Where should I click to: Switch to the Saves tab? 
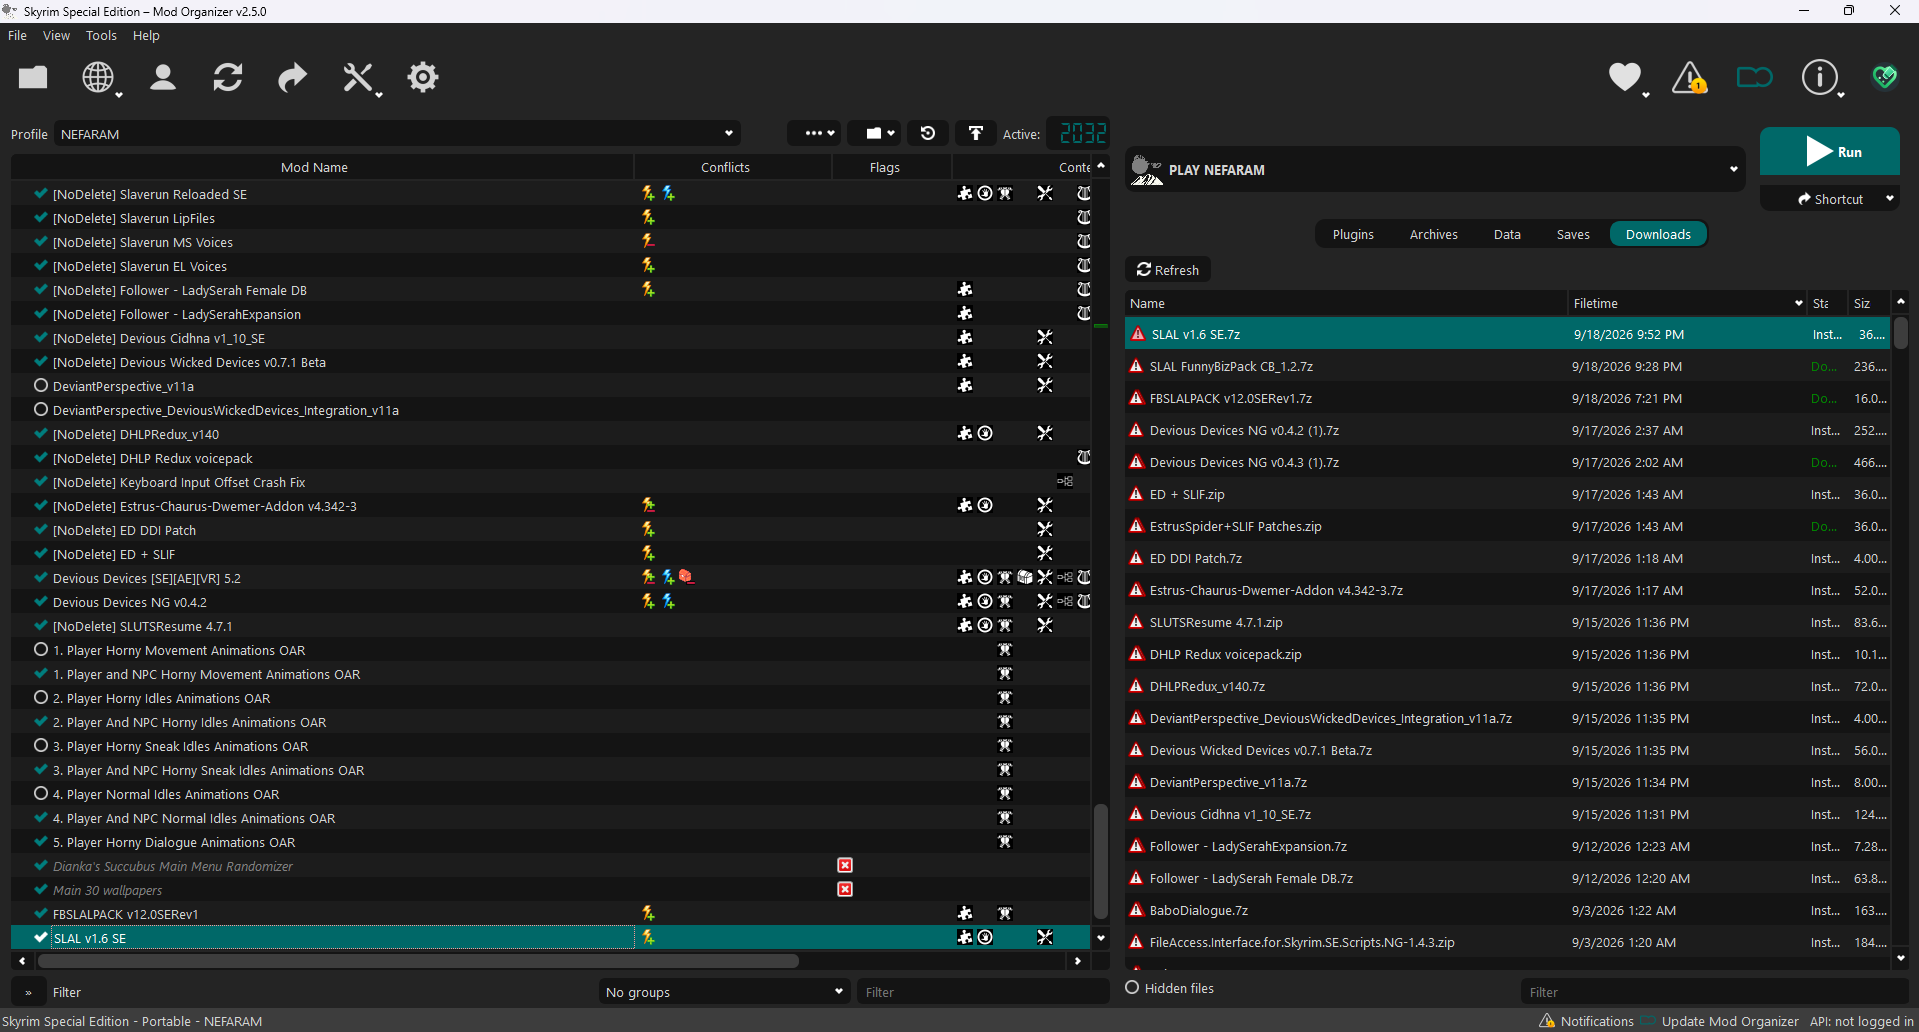pos(1573,234)
